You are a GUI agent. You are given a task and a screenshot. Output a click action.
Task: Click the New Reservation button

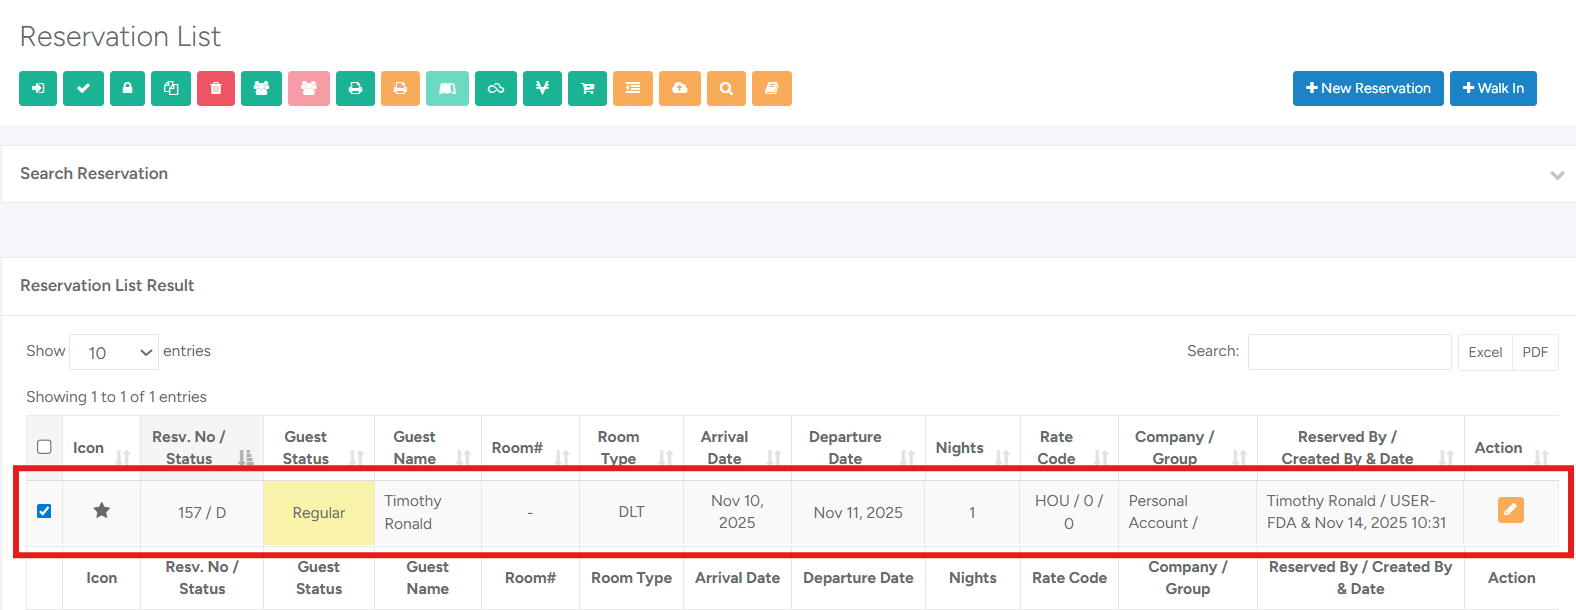tap(1367, 88)
